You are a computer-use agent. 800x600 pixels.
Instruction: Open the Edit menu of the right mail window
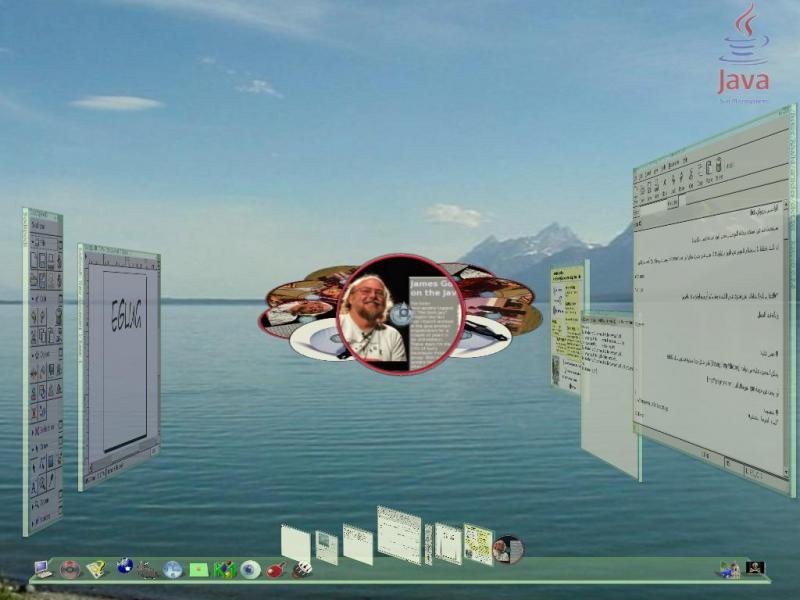pos(652,171)
